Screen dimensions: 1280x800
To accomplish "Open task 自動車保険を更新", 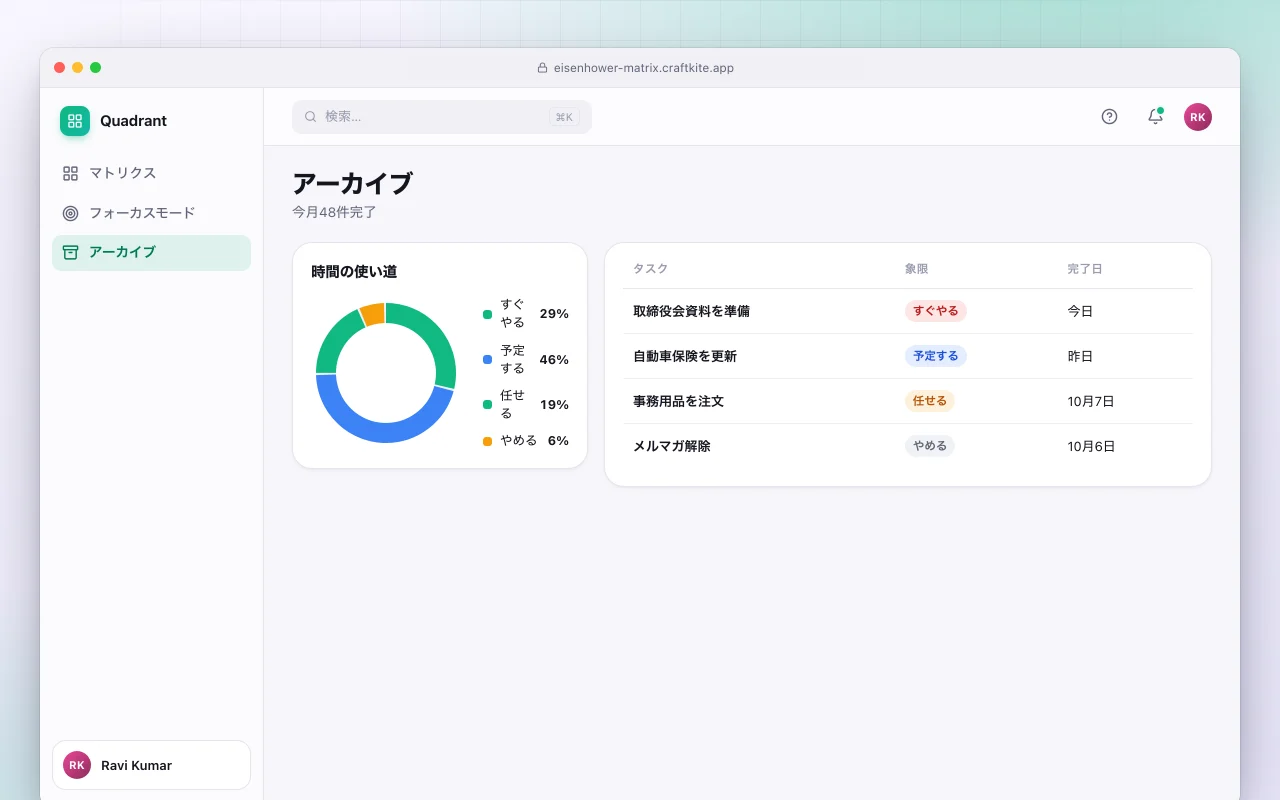I will point(685,356).
